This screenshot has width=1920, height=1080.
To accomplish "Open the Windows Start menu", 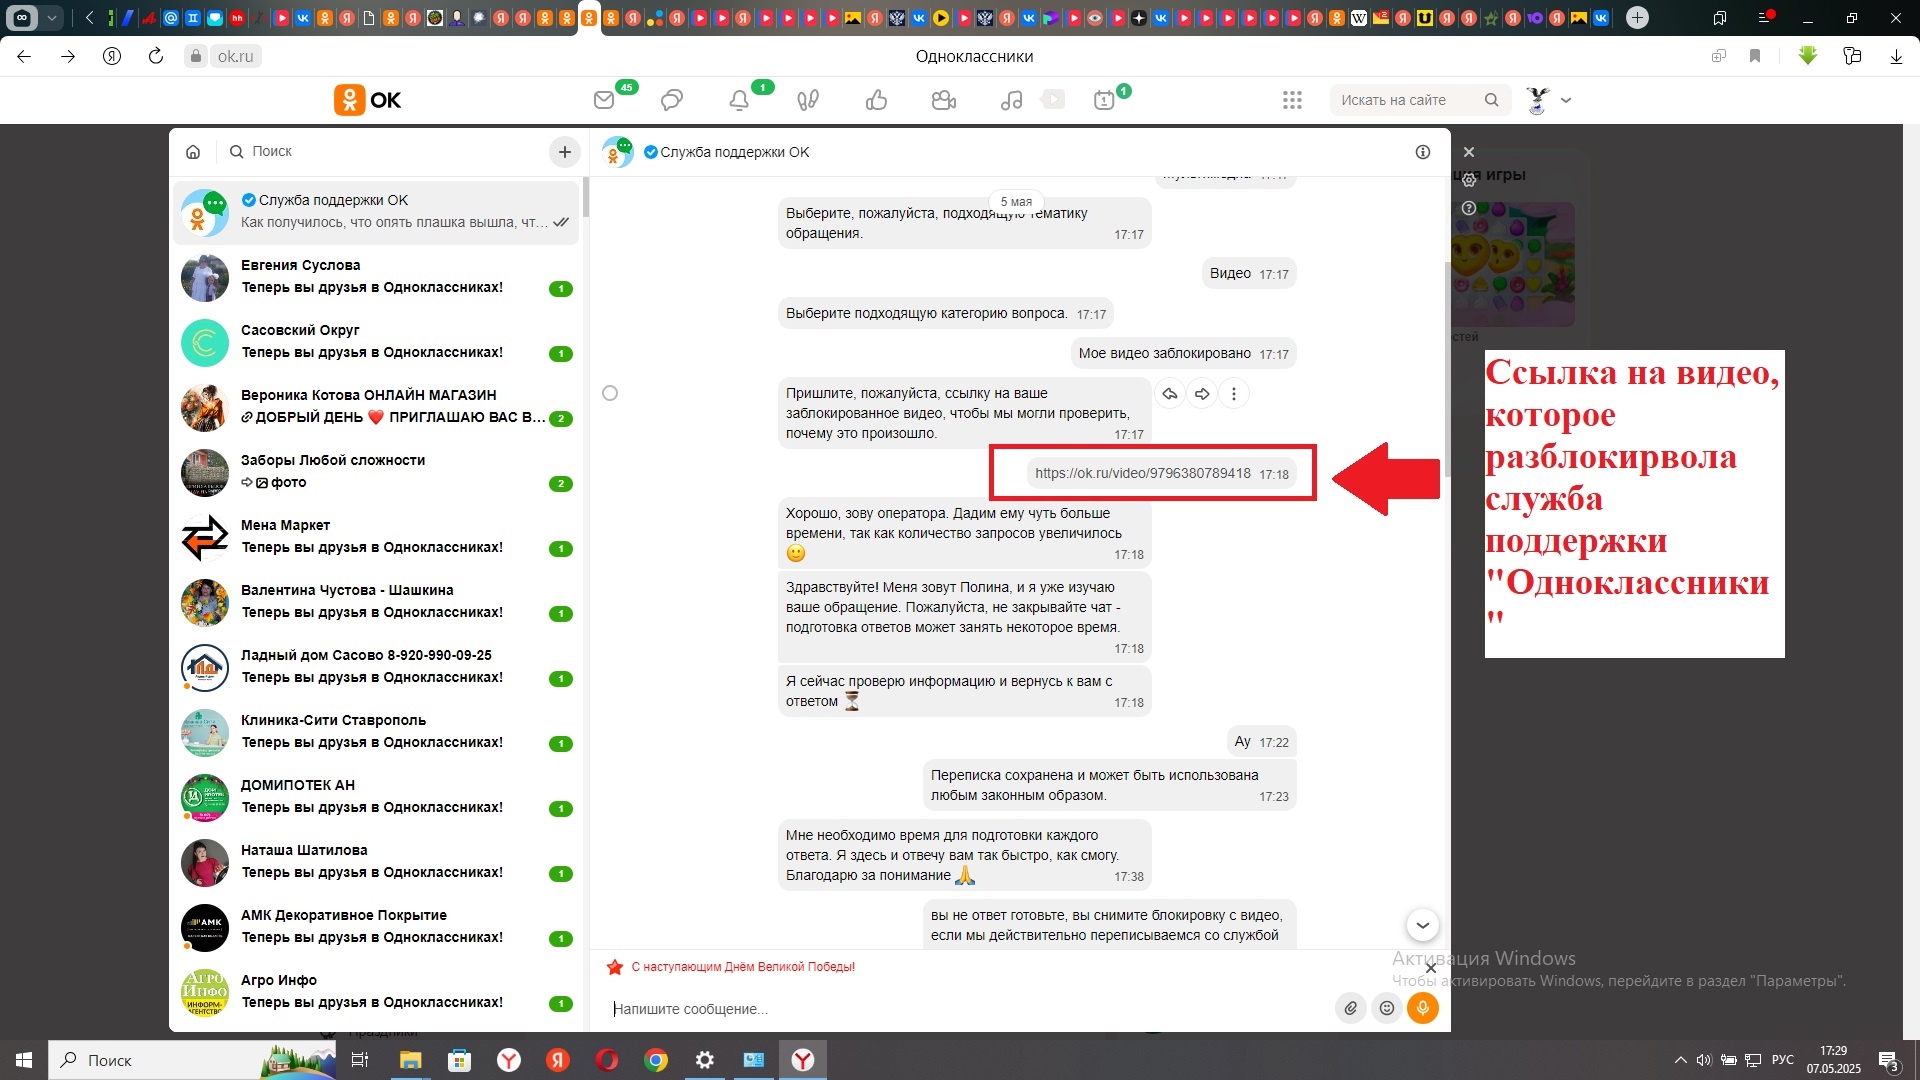I will pos(24,1060).
